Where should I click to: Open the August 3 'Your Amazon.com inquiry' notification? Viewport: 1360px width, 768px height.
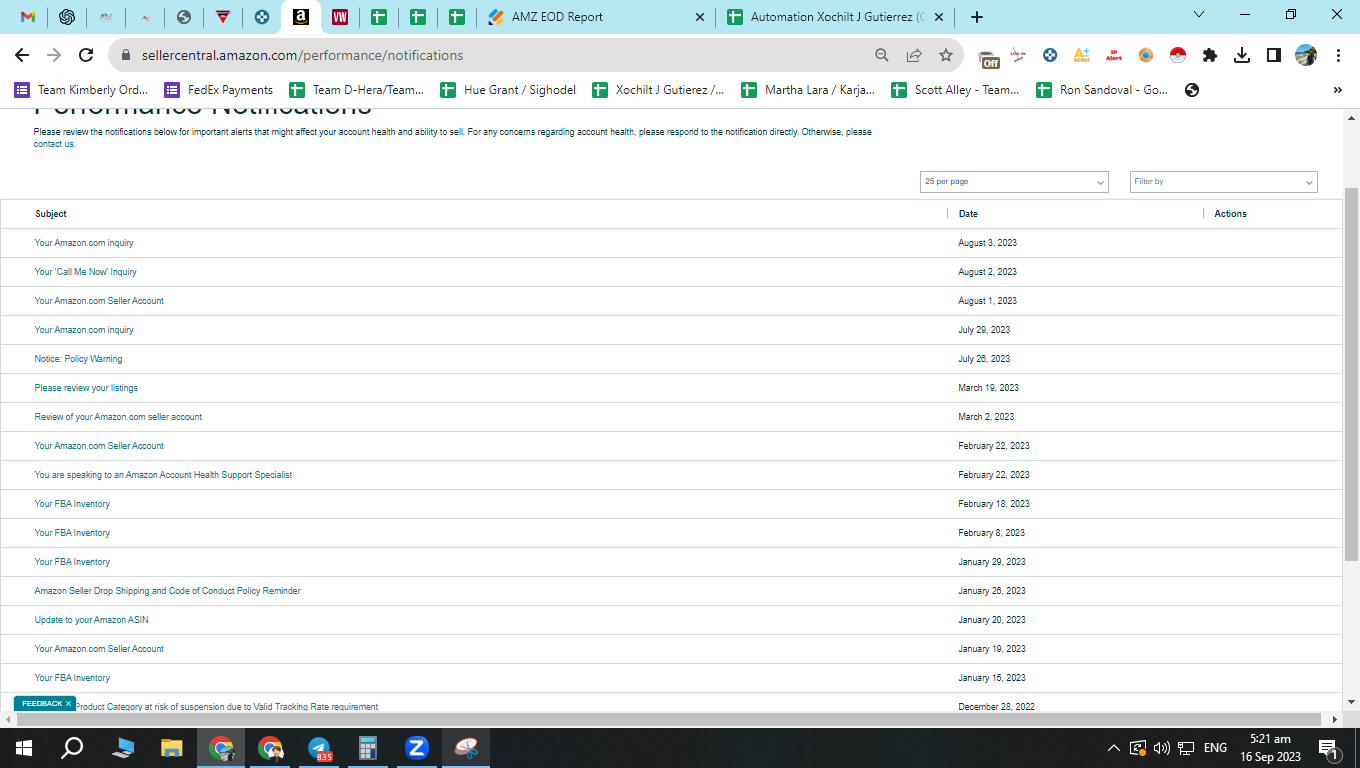click(84, 243)
